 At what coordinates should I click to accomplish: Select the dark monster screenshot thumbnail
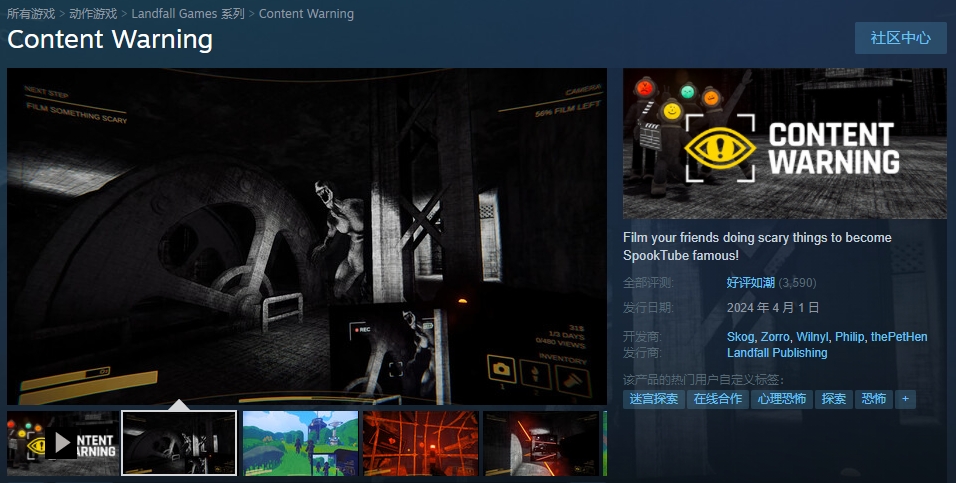point(179,443)
